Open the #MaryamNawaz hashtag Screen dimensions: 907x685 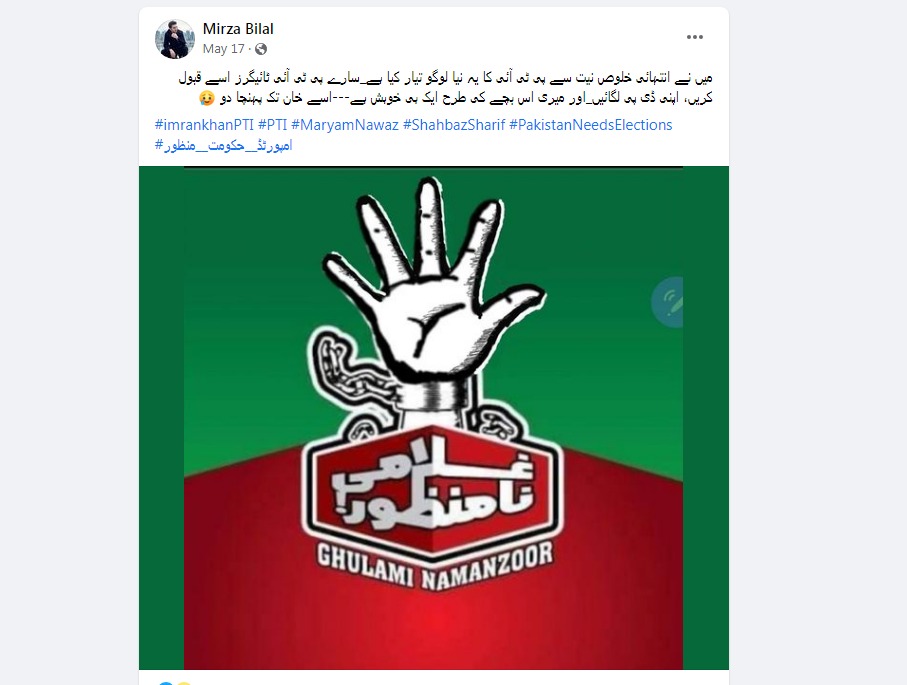(345, 125)
